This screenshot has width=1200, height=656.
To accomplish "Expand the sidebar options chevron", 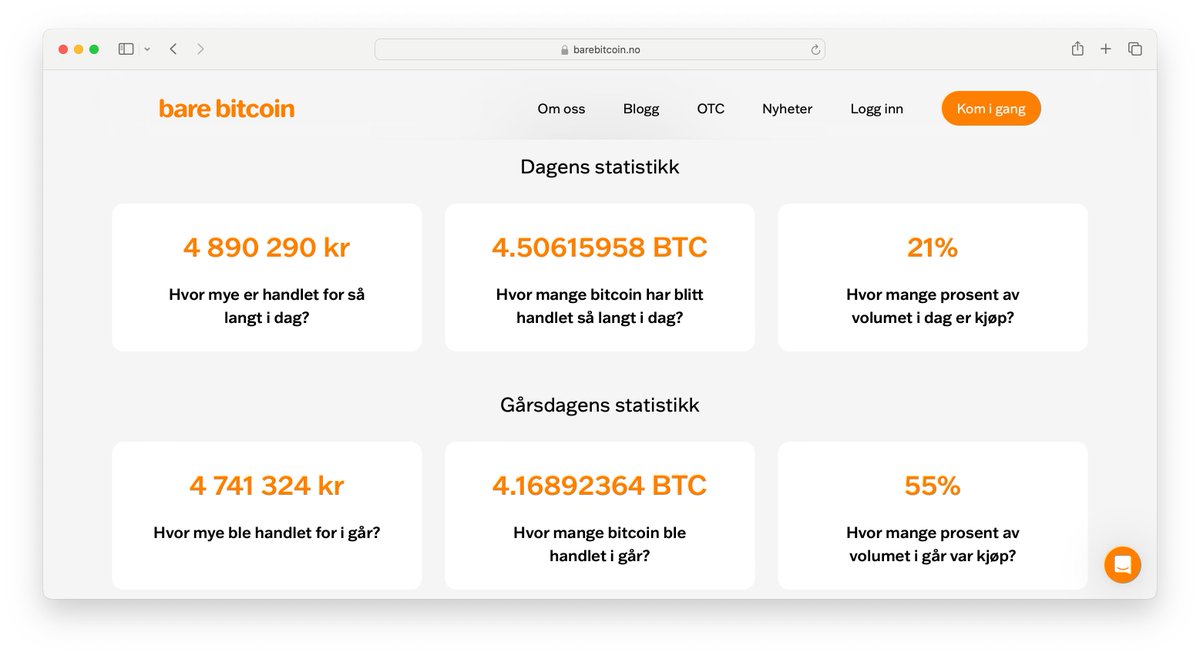I will (146, 48).
